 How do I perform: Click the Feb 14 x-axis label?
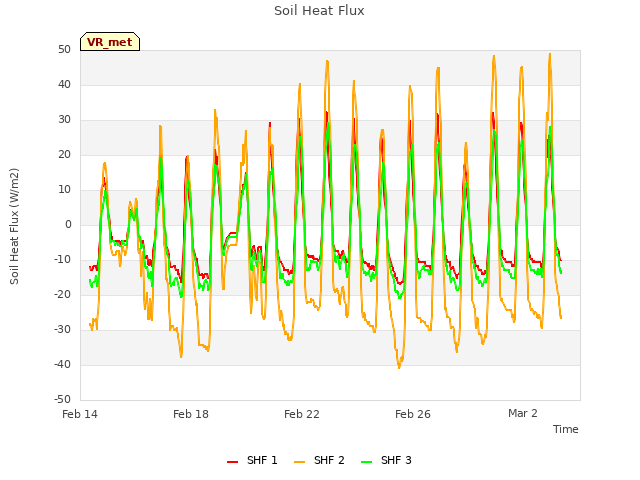click(x=80, y=414)
